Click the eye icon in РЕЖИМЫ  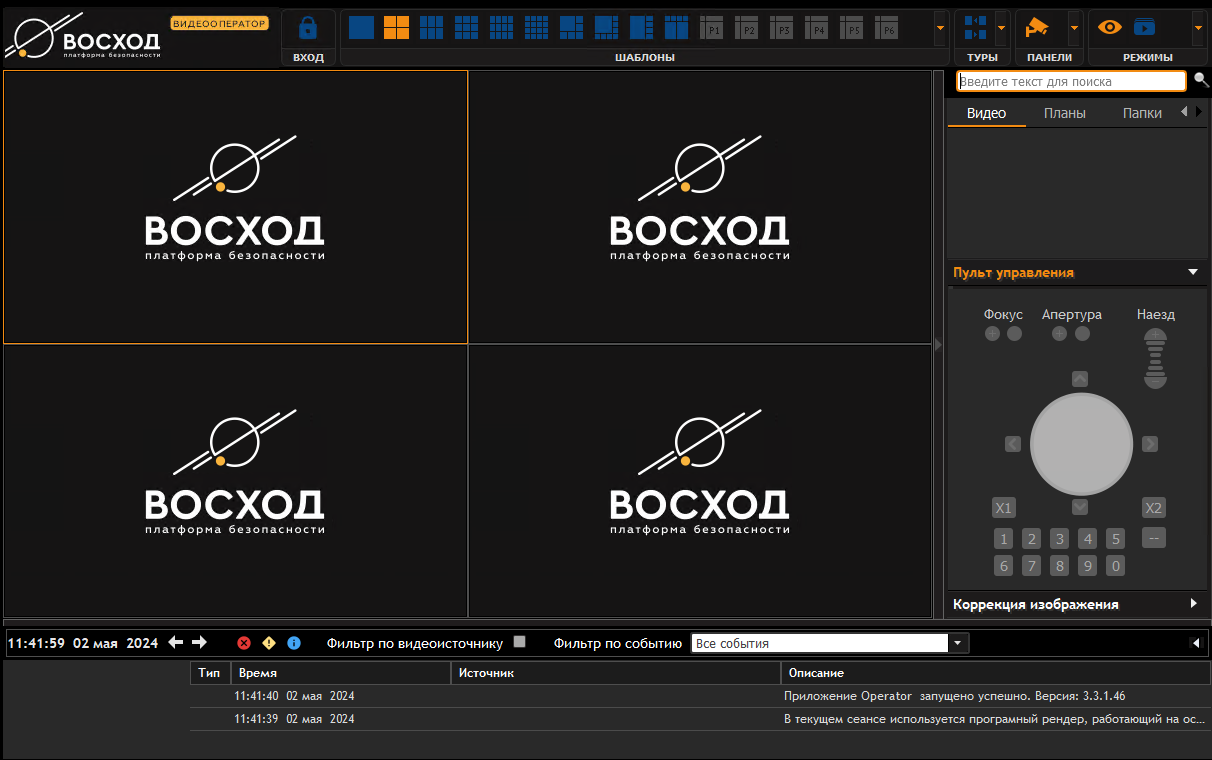point(1110,28)
